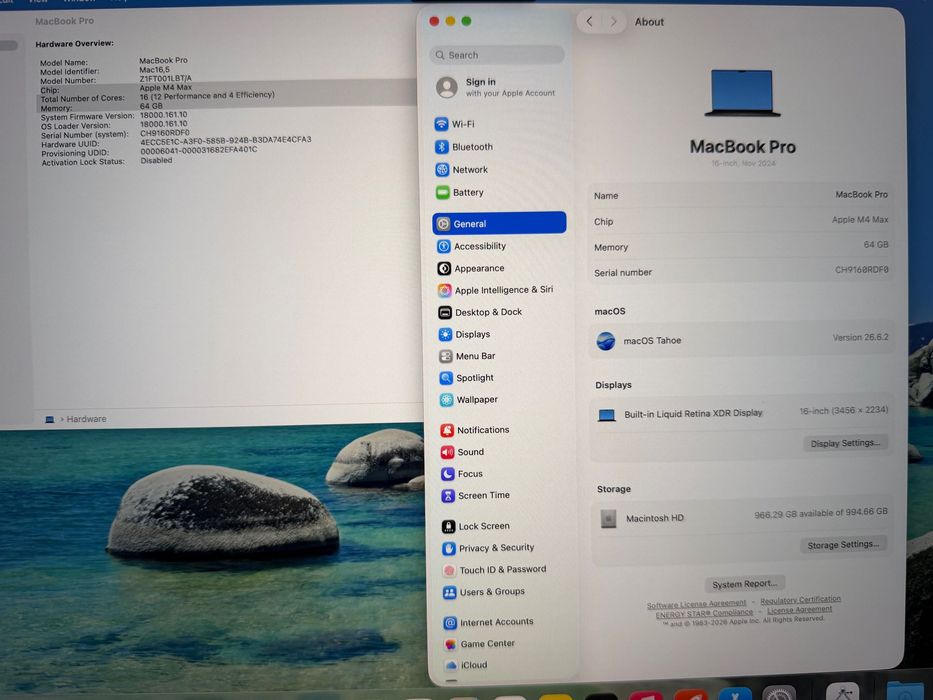Click the MacBook Pro laptop image

click(743, 92)
